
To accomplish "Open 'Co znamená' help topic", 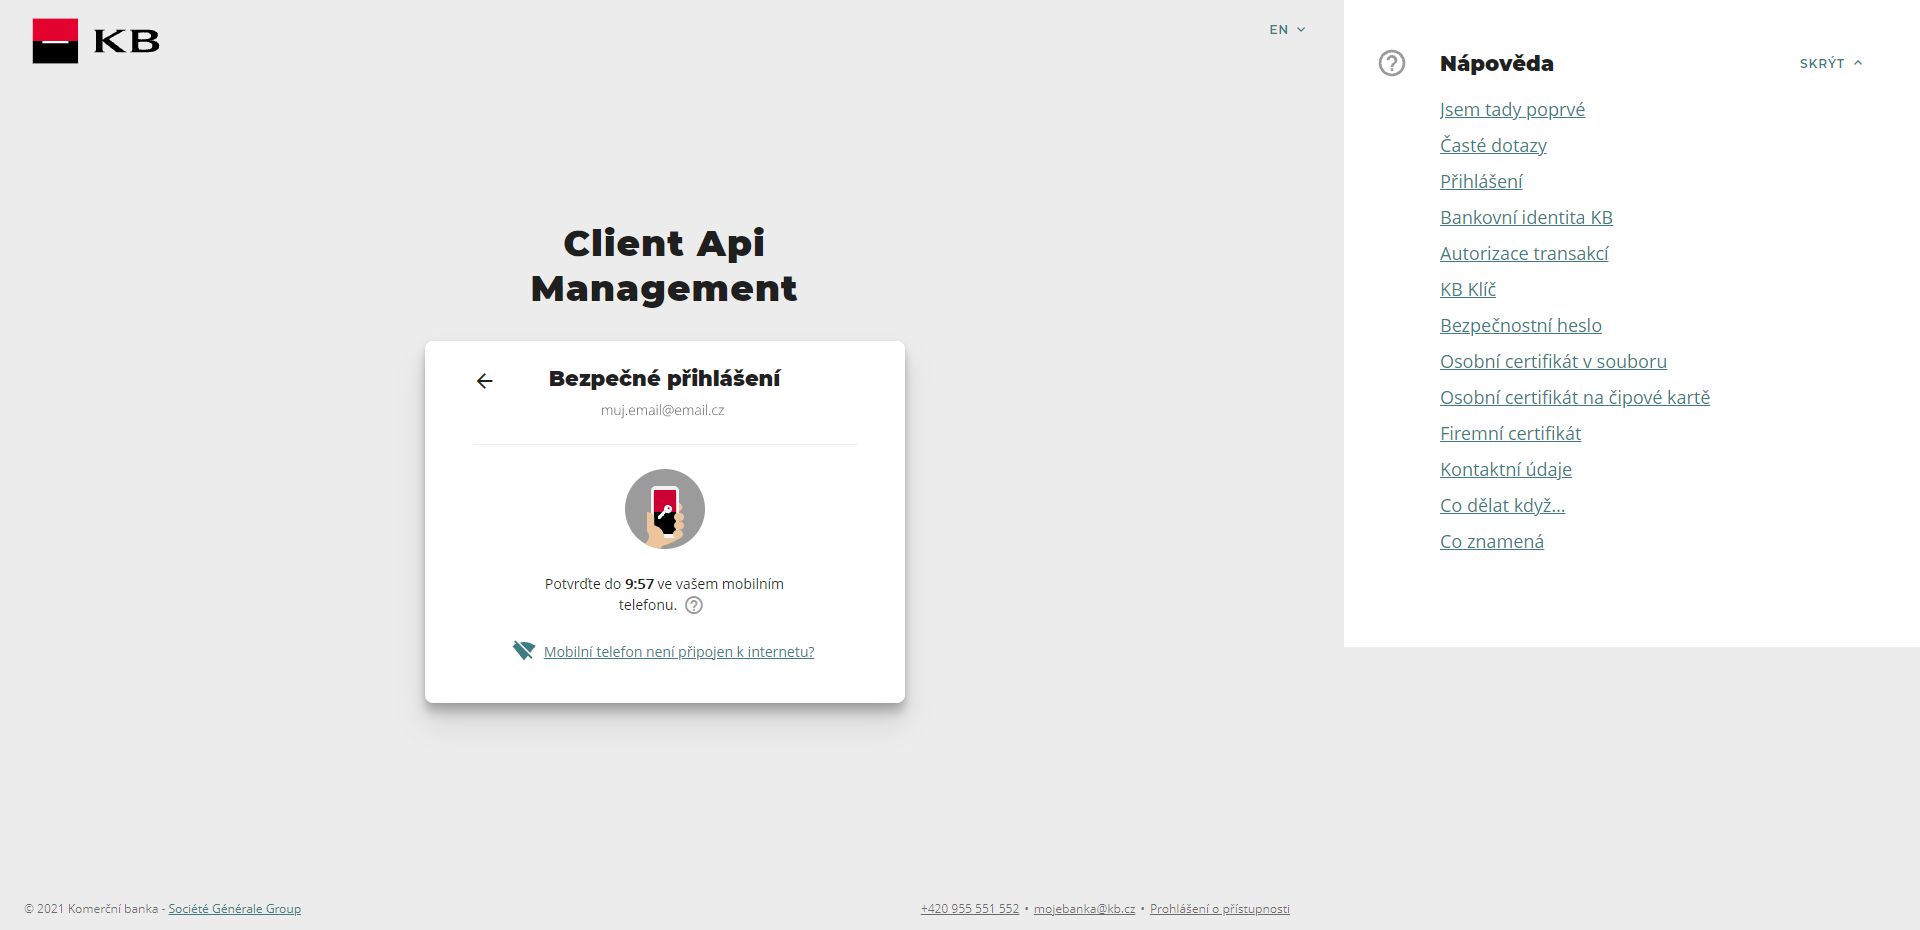I will [x=1492, y=542].
